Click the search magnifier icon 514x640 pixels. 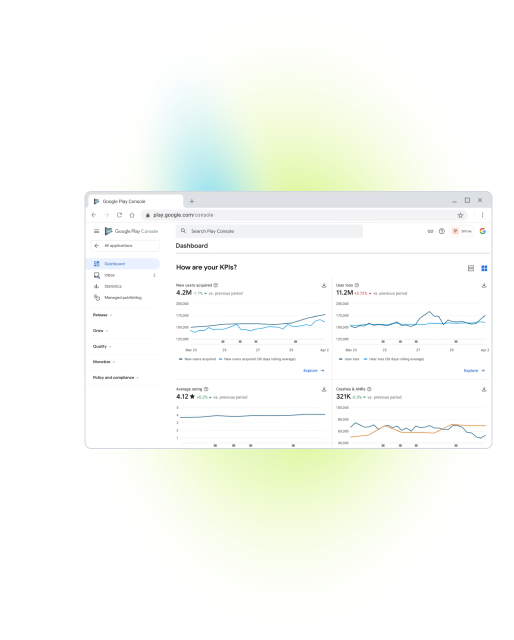pos(183,231)
